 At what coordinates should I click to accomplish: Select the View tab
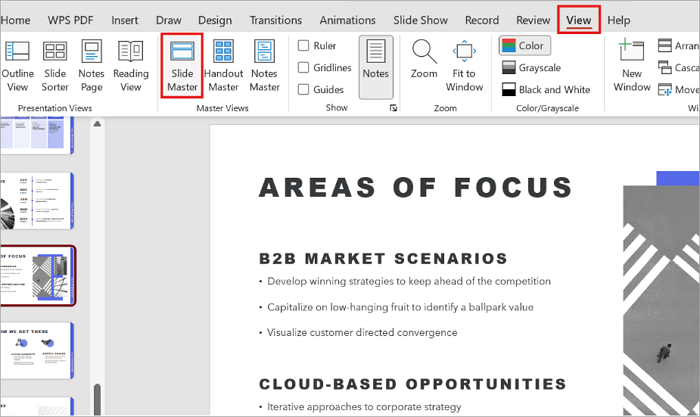tap(579, 20)
